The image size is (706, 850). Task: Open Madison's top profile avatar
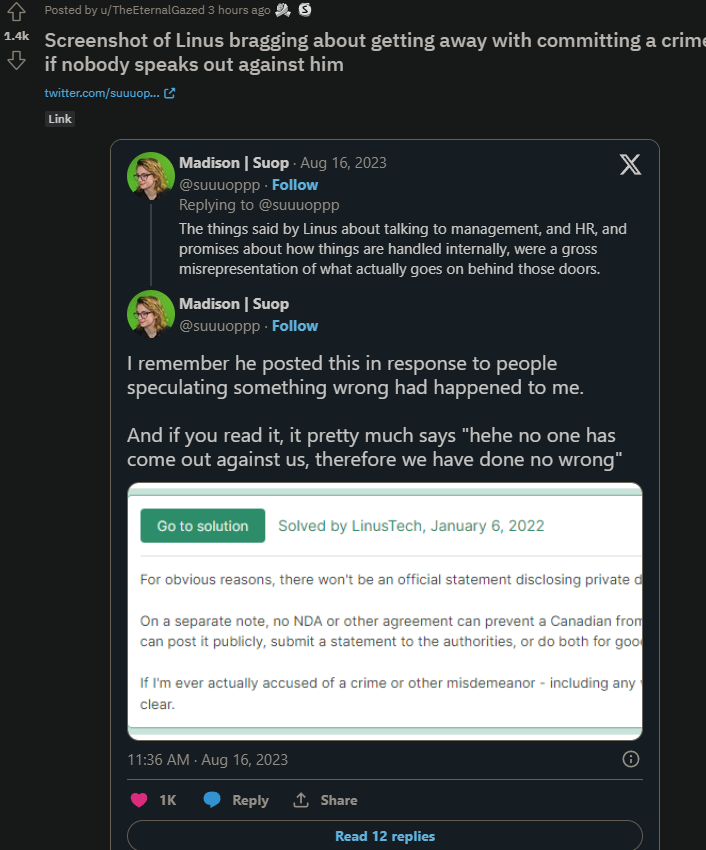point(151,176)
